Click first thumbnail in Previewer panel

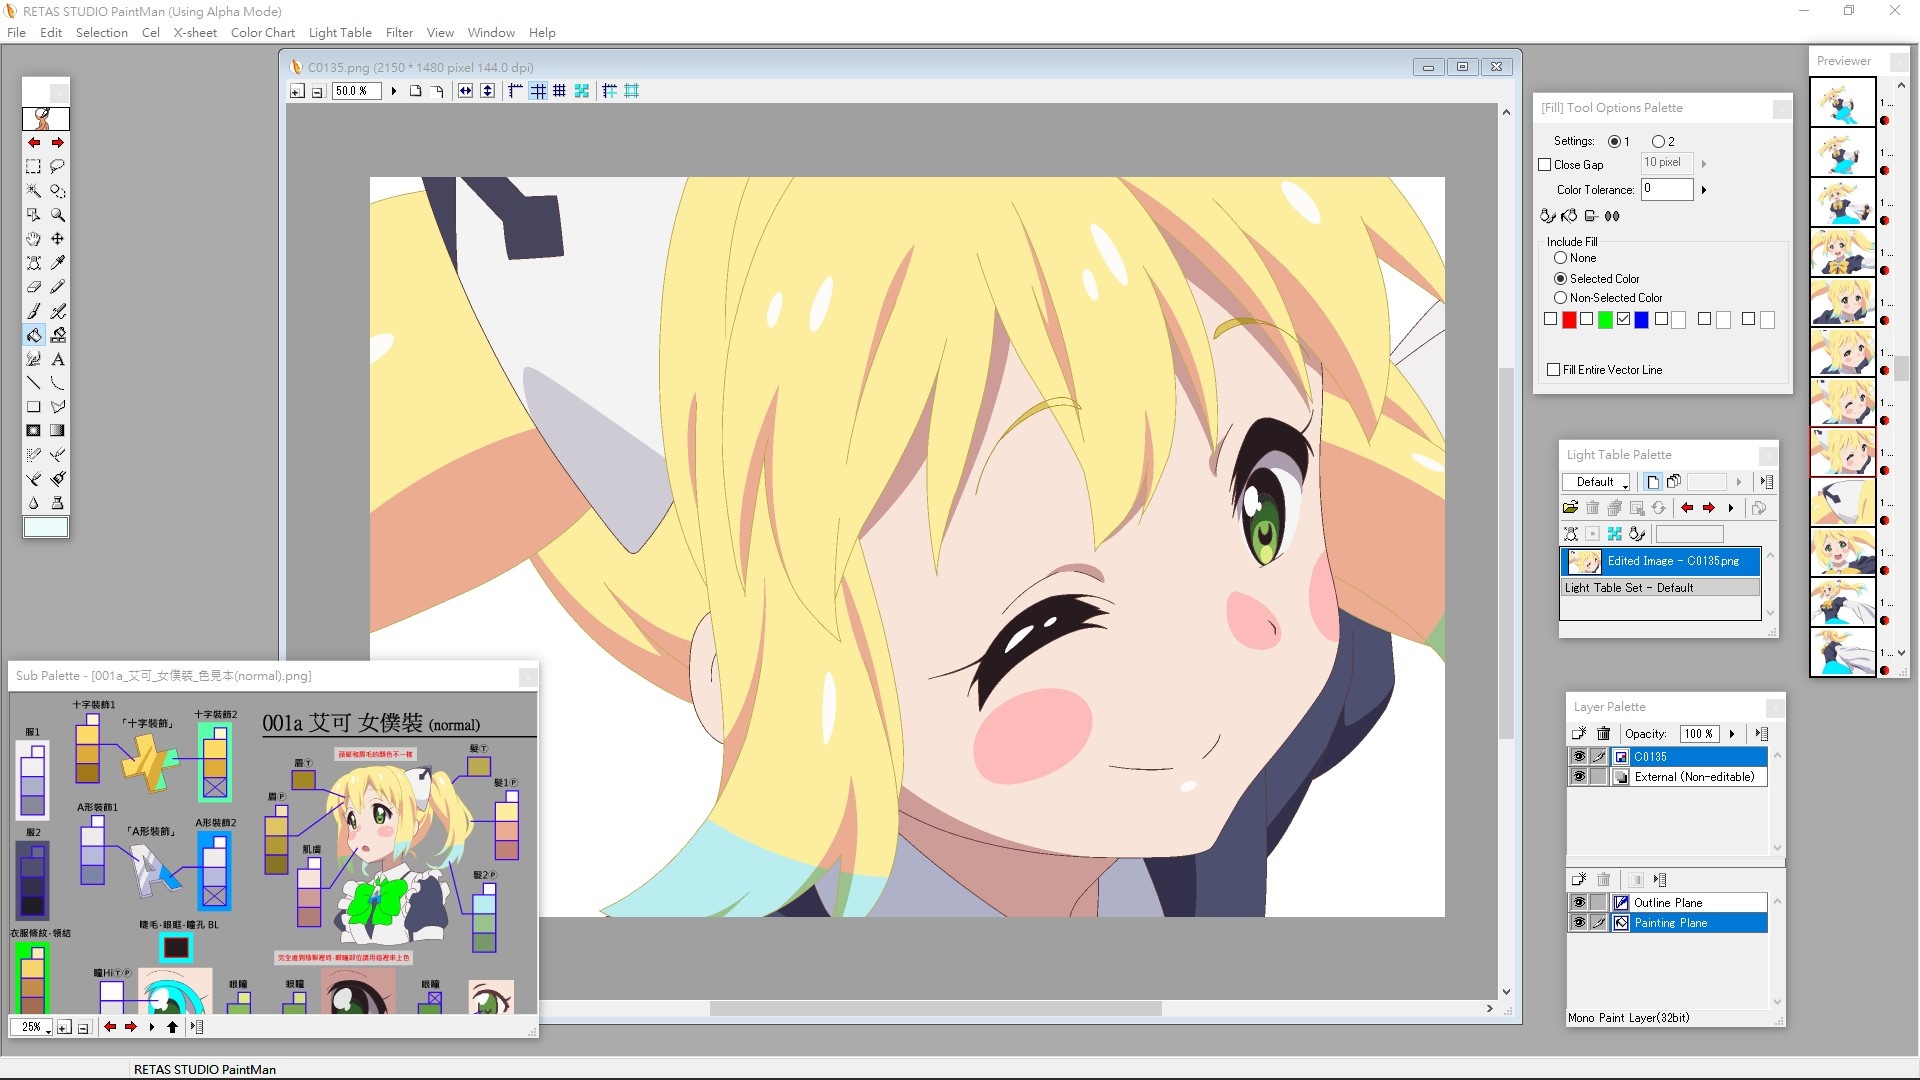[x=1842, y=101]
